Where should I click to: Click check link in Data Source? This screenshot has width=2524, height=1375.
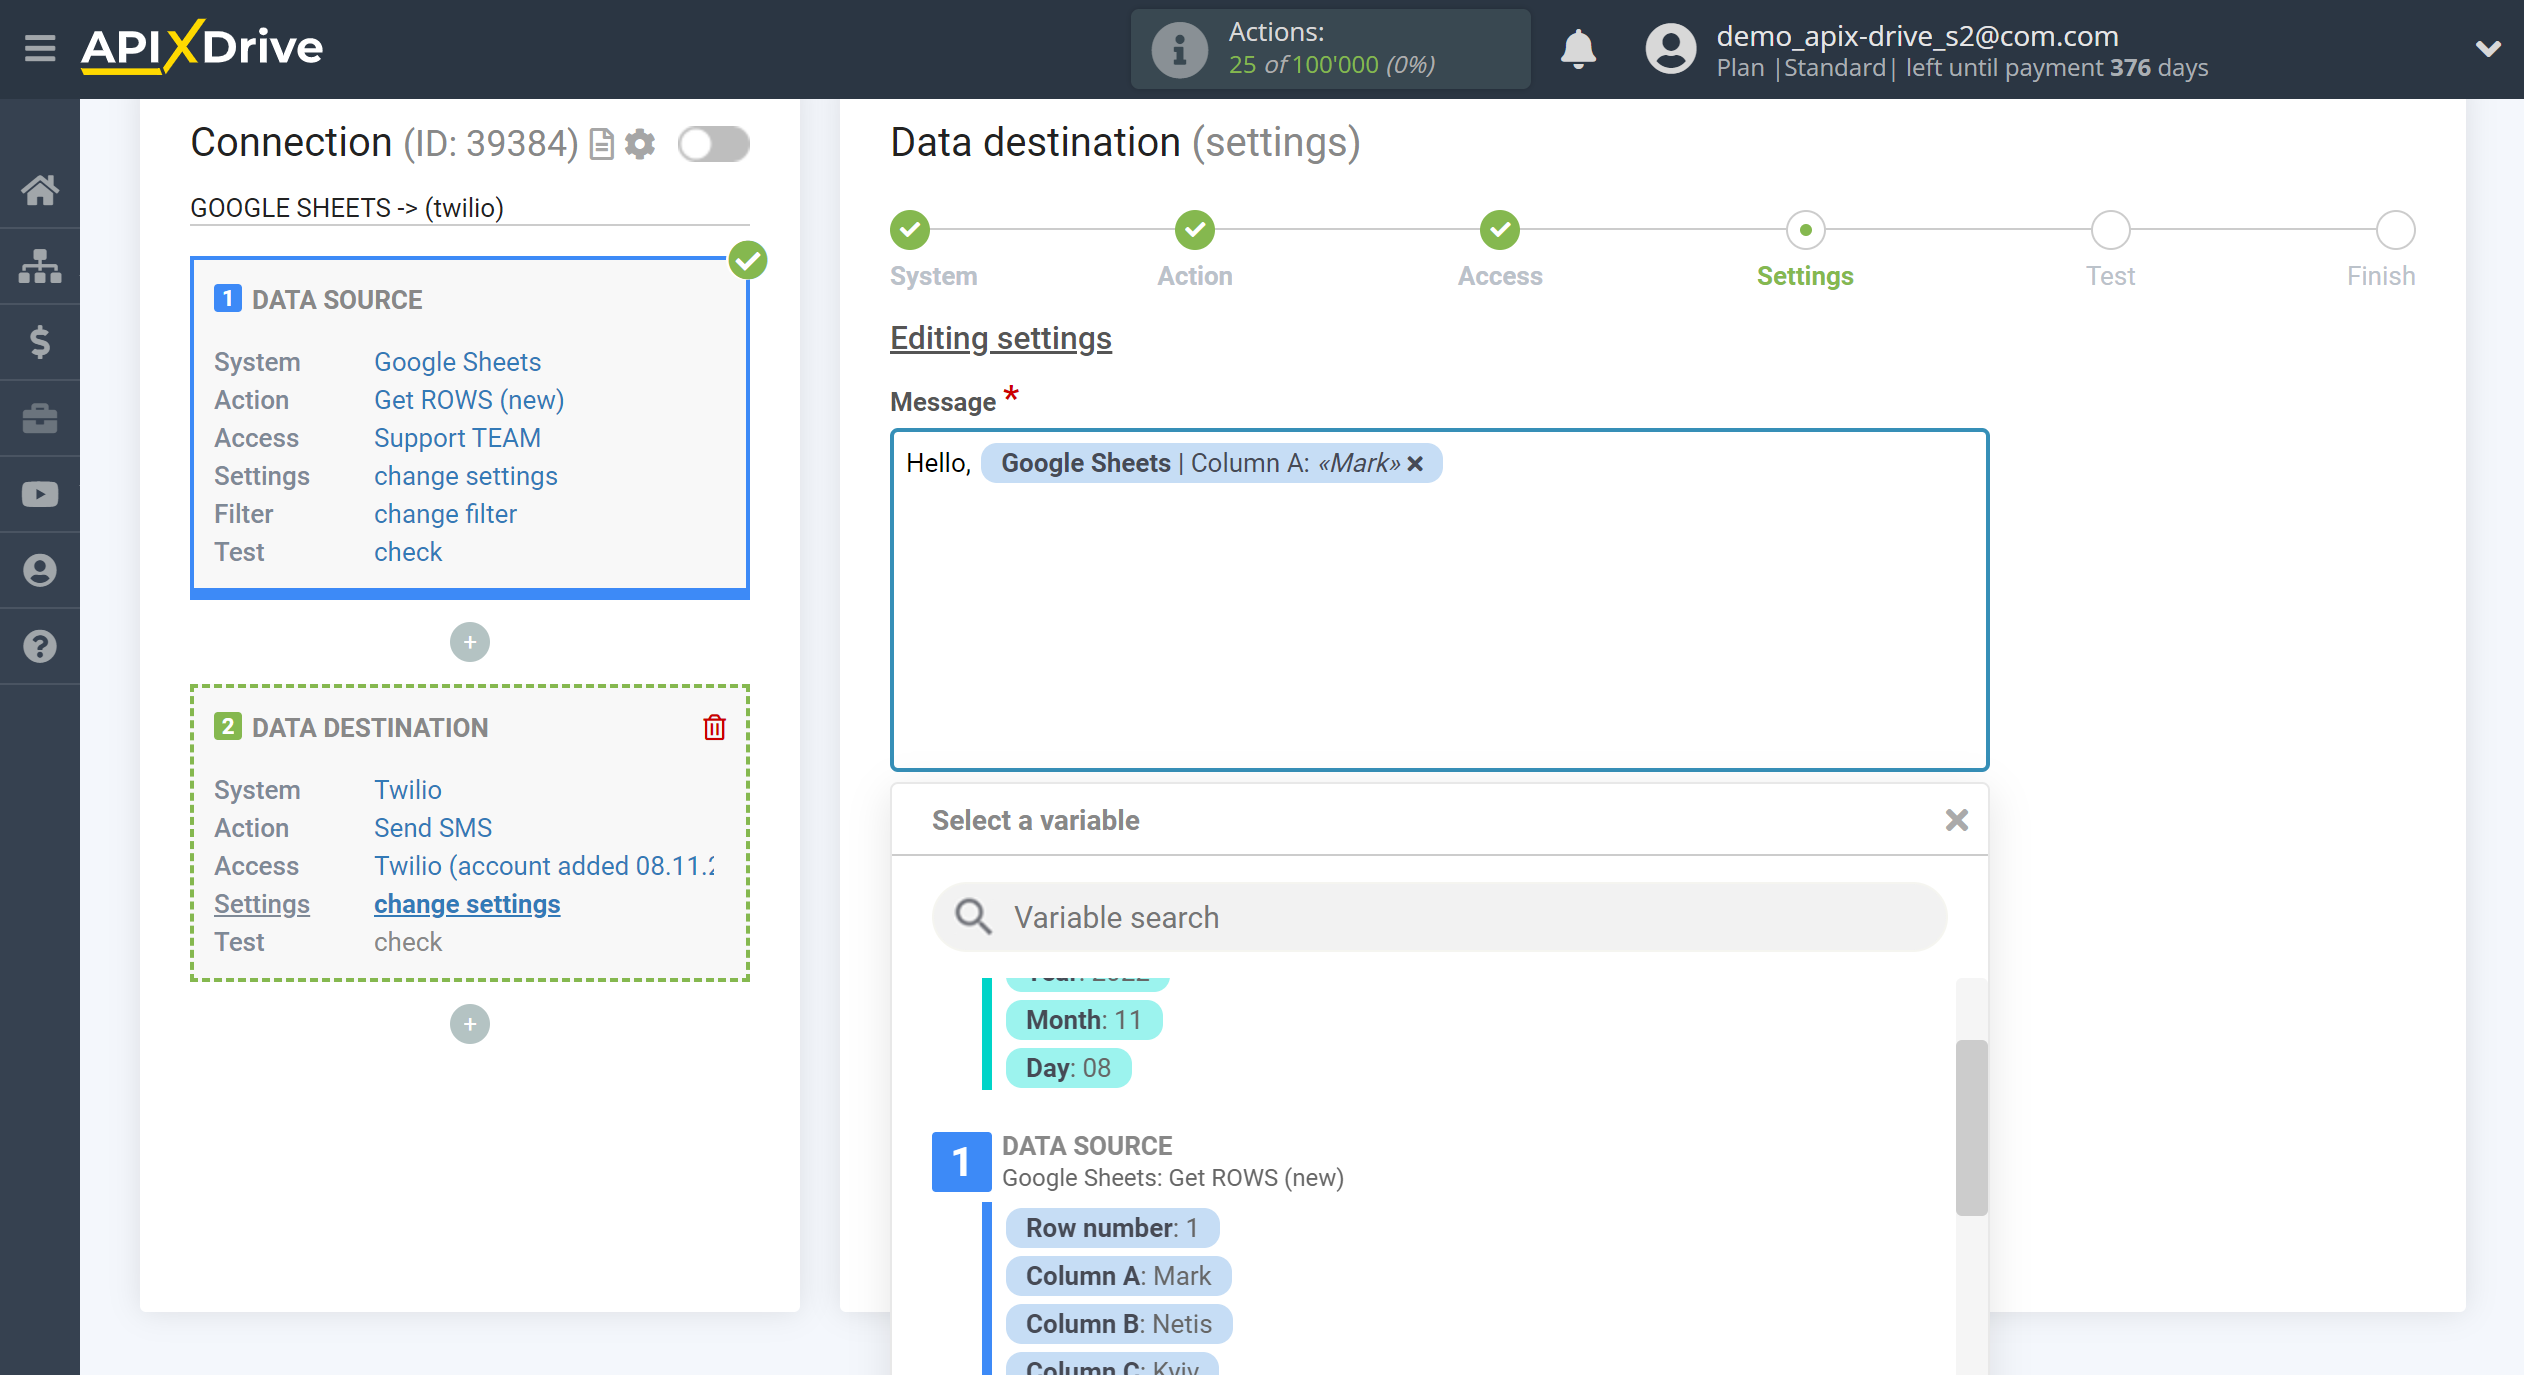(408, 552)
